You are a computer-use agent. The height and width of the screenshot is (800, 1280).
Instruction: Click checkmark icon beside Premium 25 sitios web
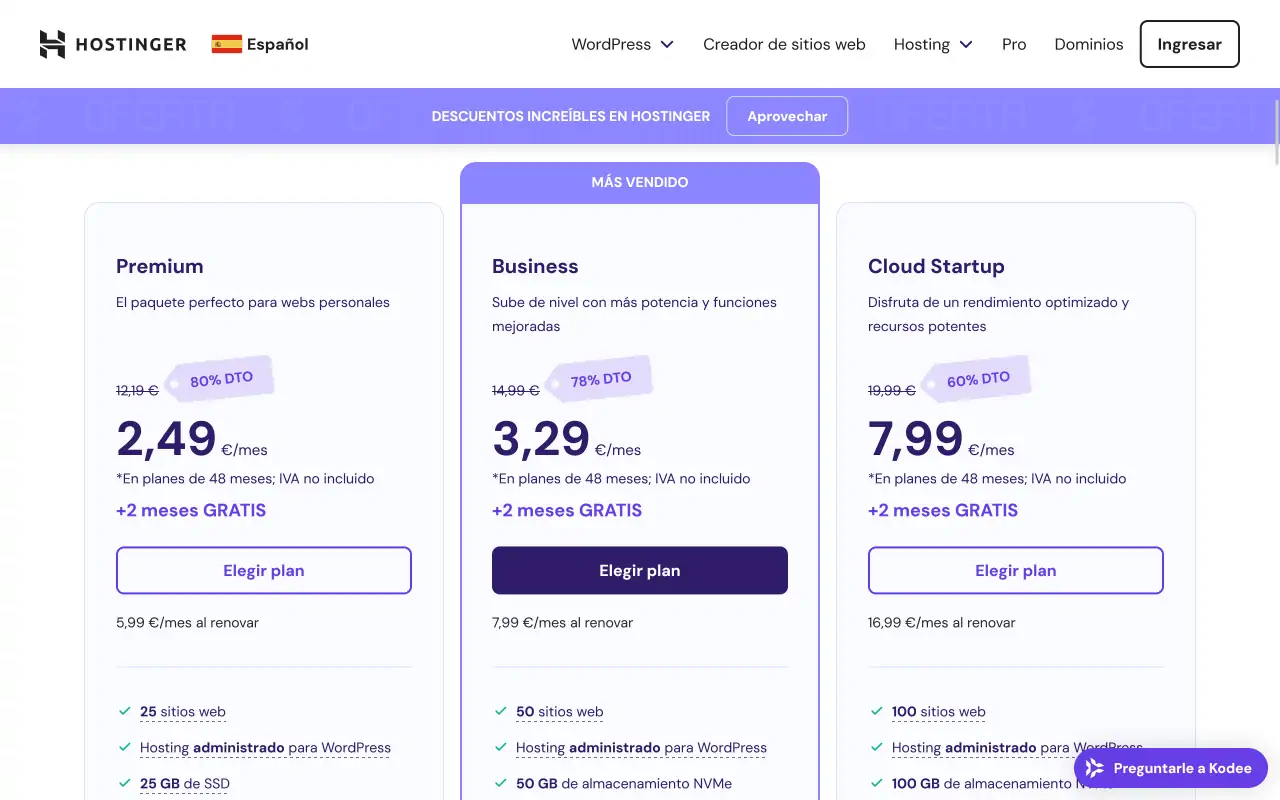pos(125,712)
